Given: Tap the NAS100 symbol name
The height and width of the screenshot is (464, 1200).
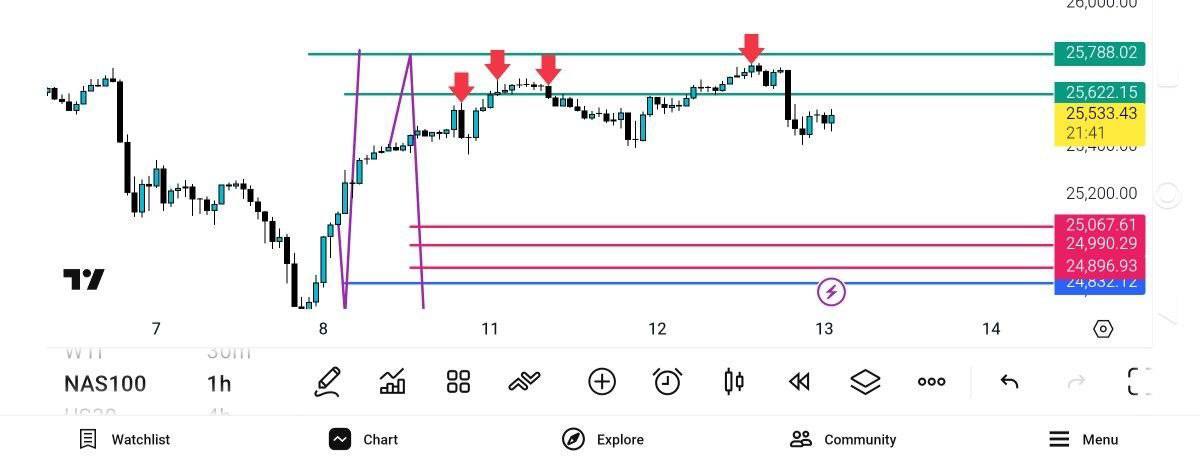Looking at the screenshot, I should 105,384.
